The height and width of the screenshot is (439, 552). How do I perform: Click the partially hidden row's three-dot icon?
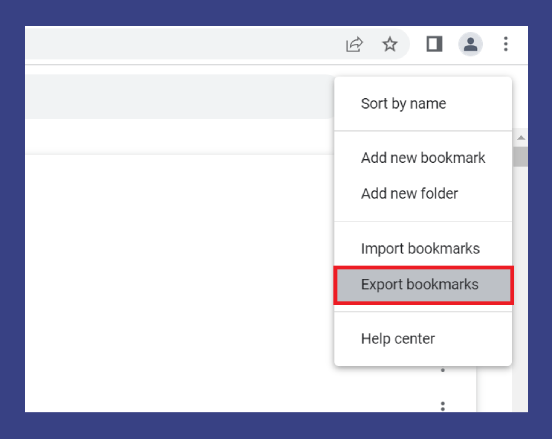click(x=443, y=370)
